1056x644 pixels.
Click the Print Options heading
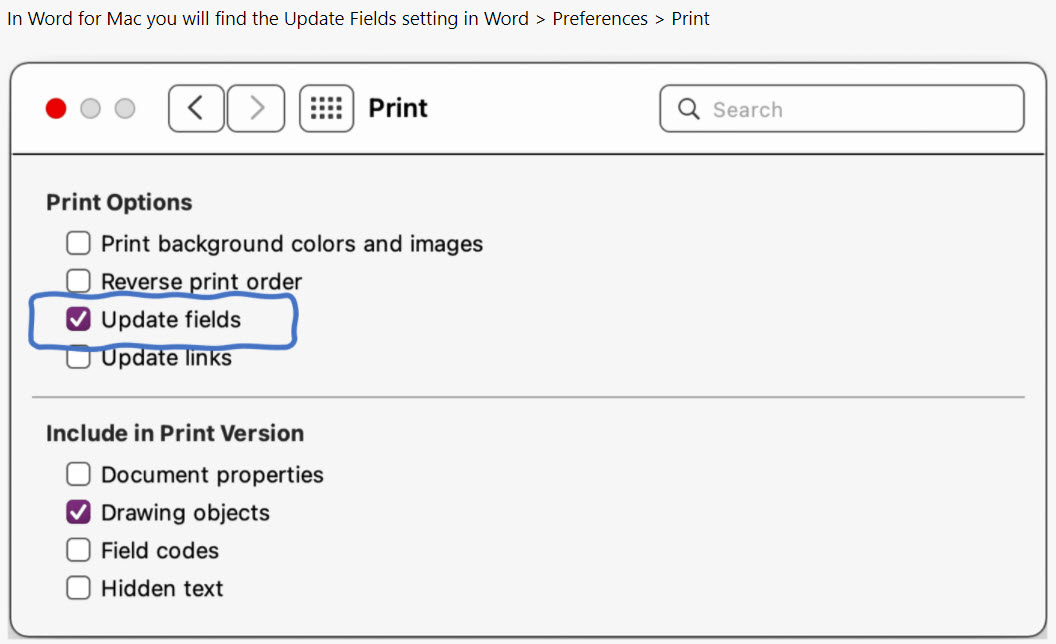pos(119,202)
